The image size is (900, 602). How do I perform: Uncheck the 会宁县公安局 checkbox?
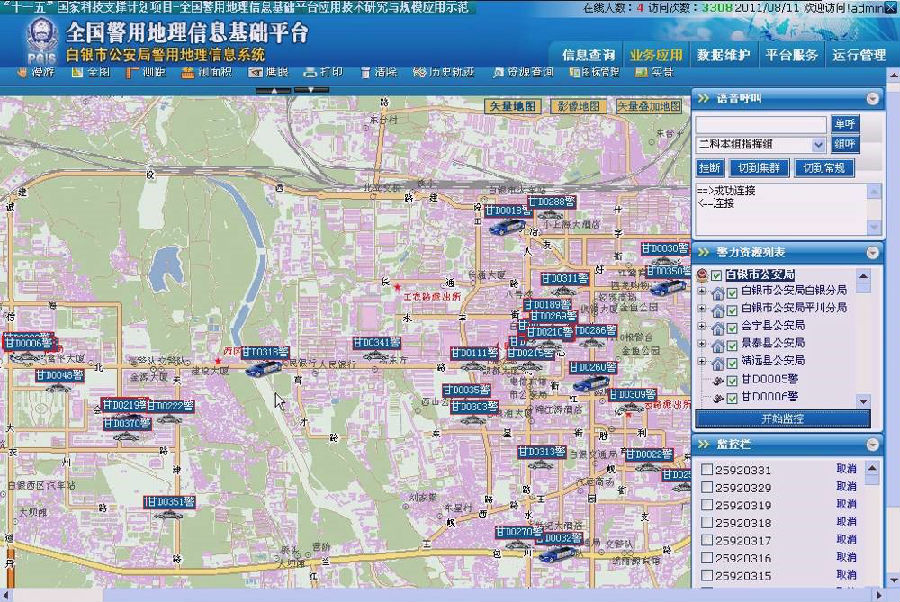[x=732, y=328]
